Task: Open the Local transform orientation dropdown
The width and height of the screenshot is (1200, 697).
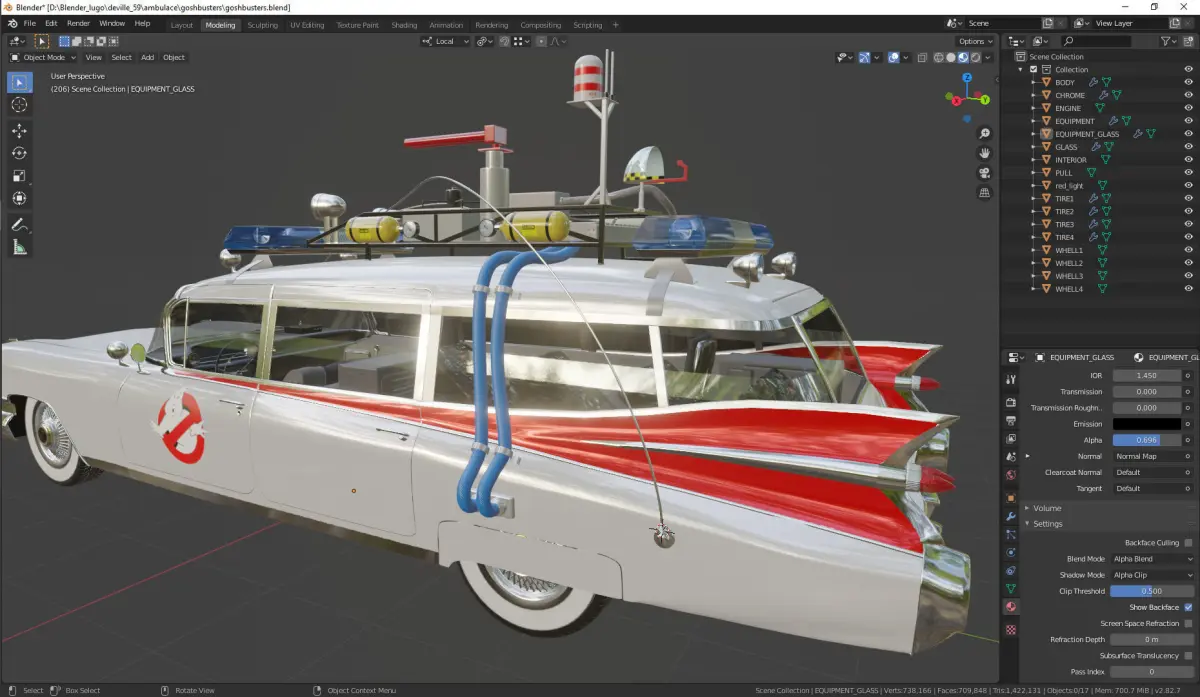Action: 445,41
